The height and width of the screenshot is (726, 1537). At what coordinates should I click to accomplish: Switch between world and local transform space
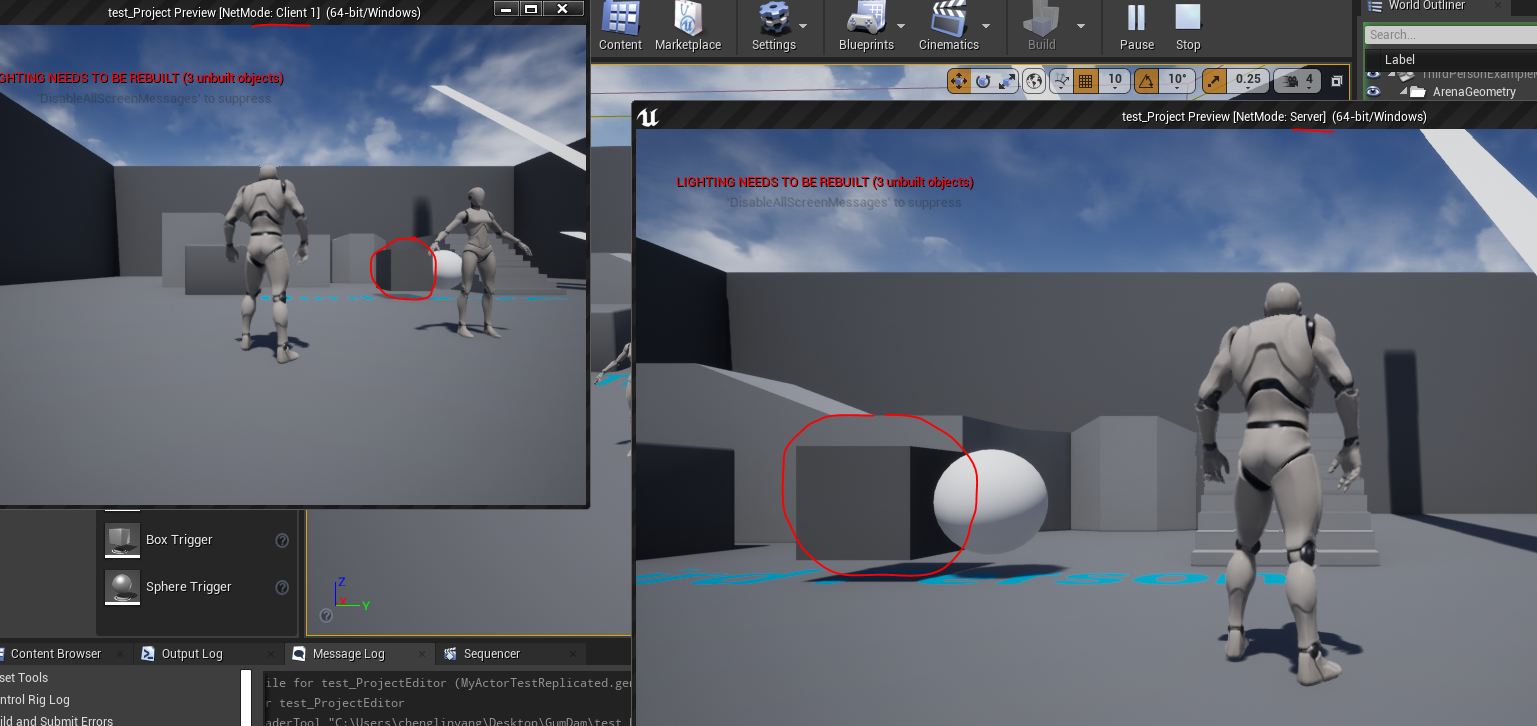pos(1034,80)
